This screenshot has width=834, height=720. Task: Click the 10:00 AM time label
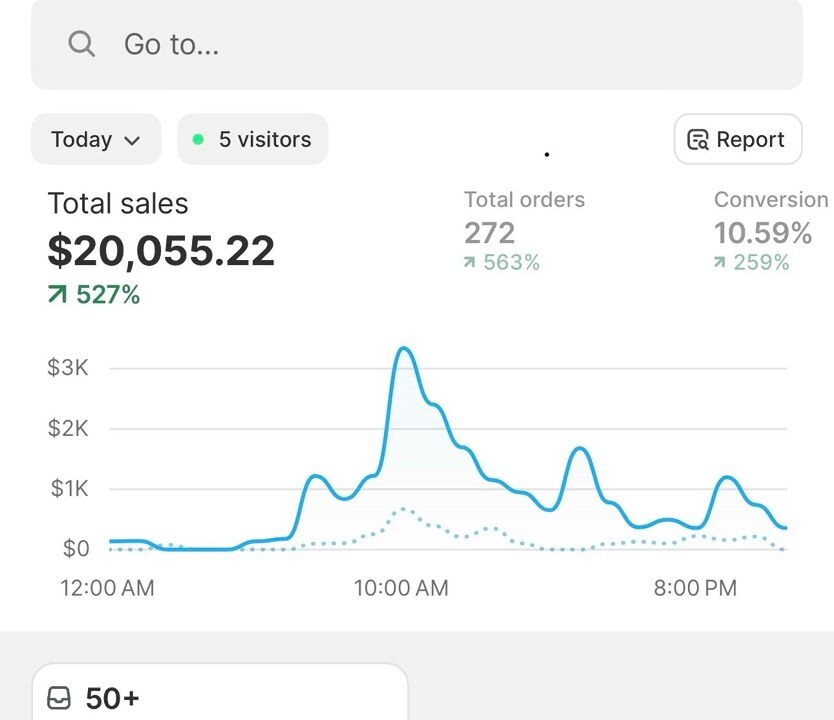click(401, 588)
